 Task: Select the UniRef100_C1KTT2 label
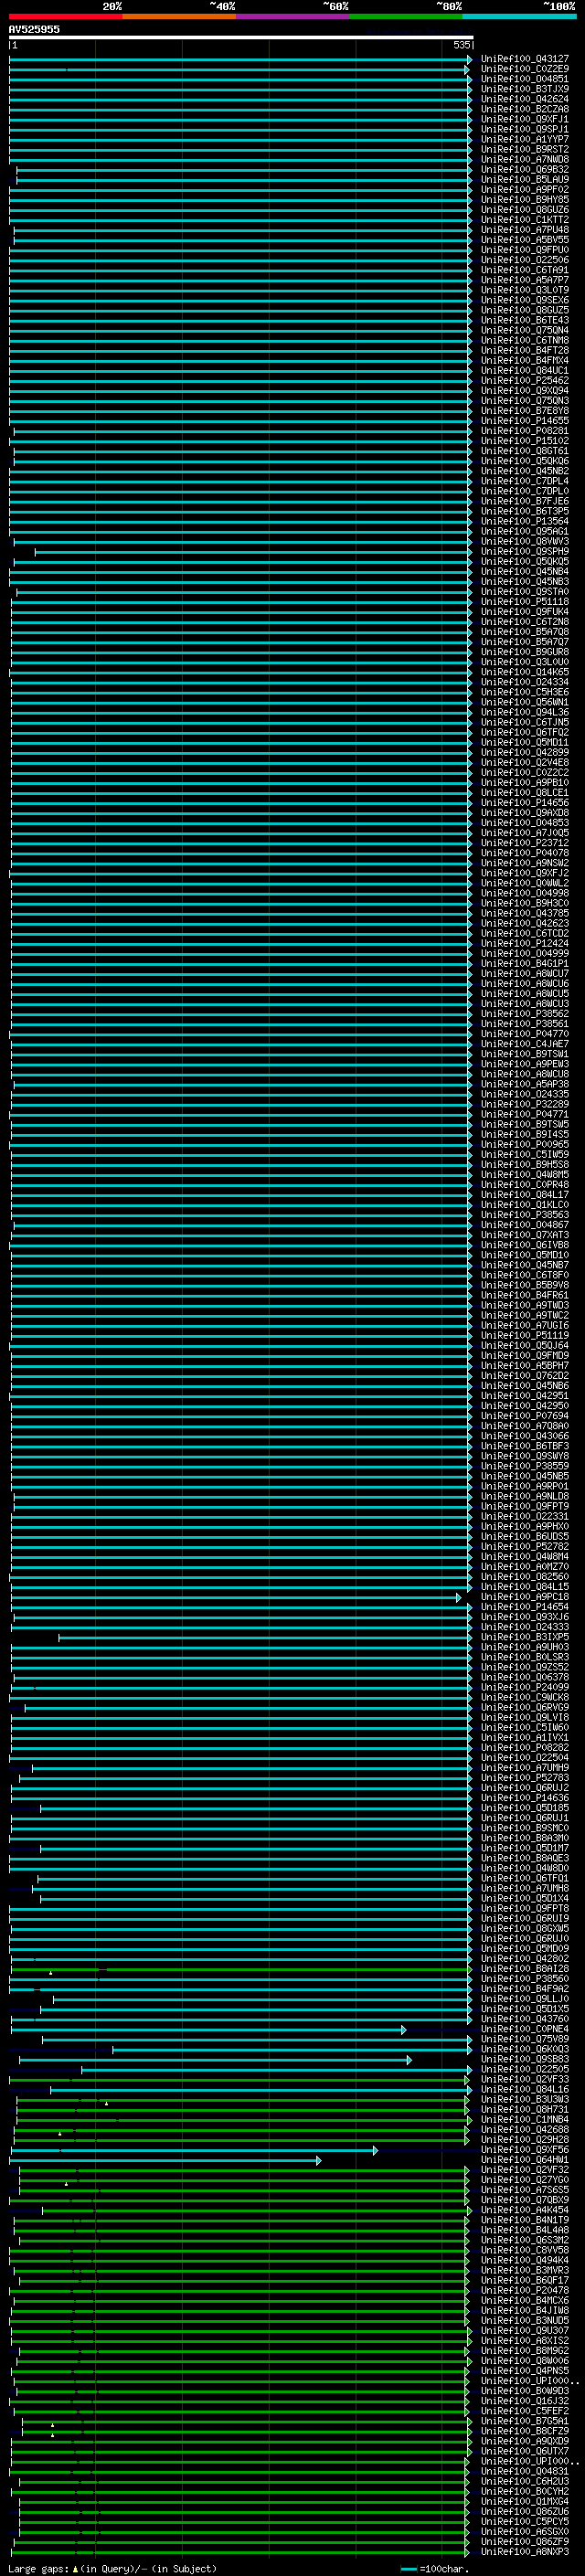(x=525, y=220)
